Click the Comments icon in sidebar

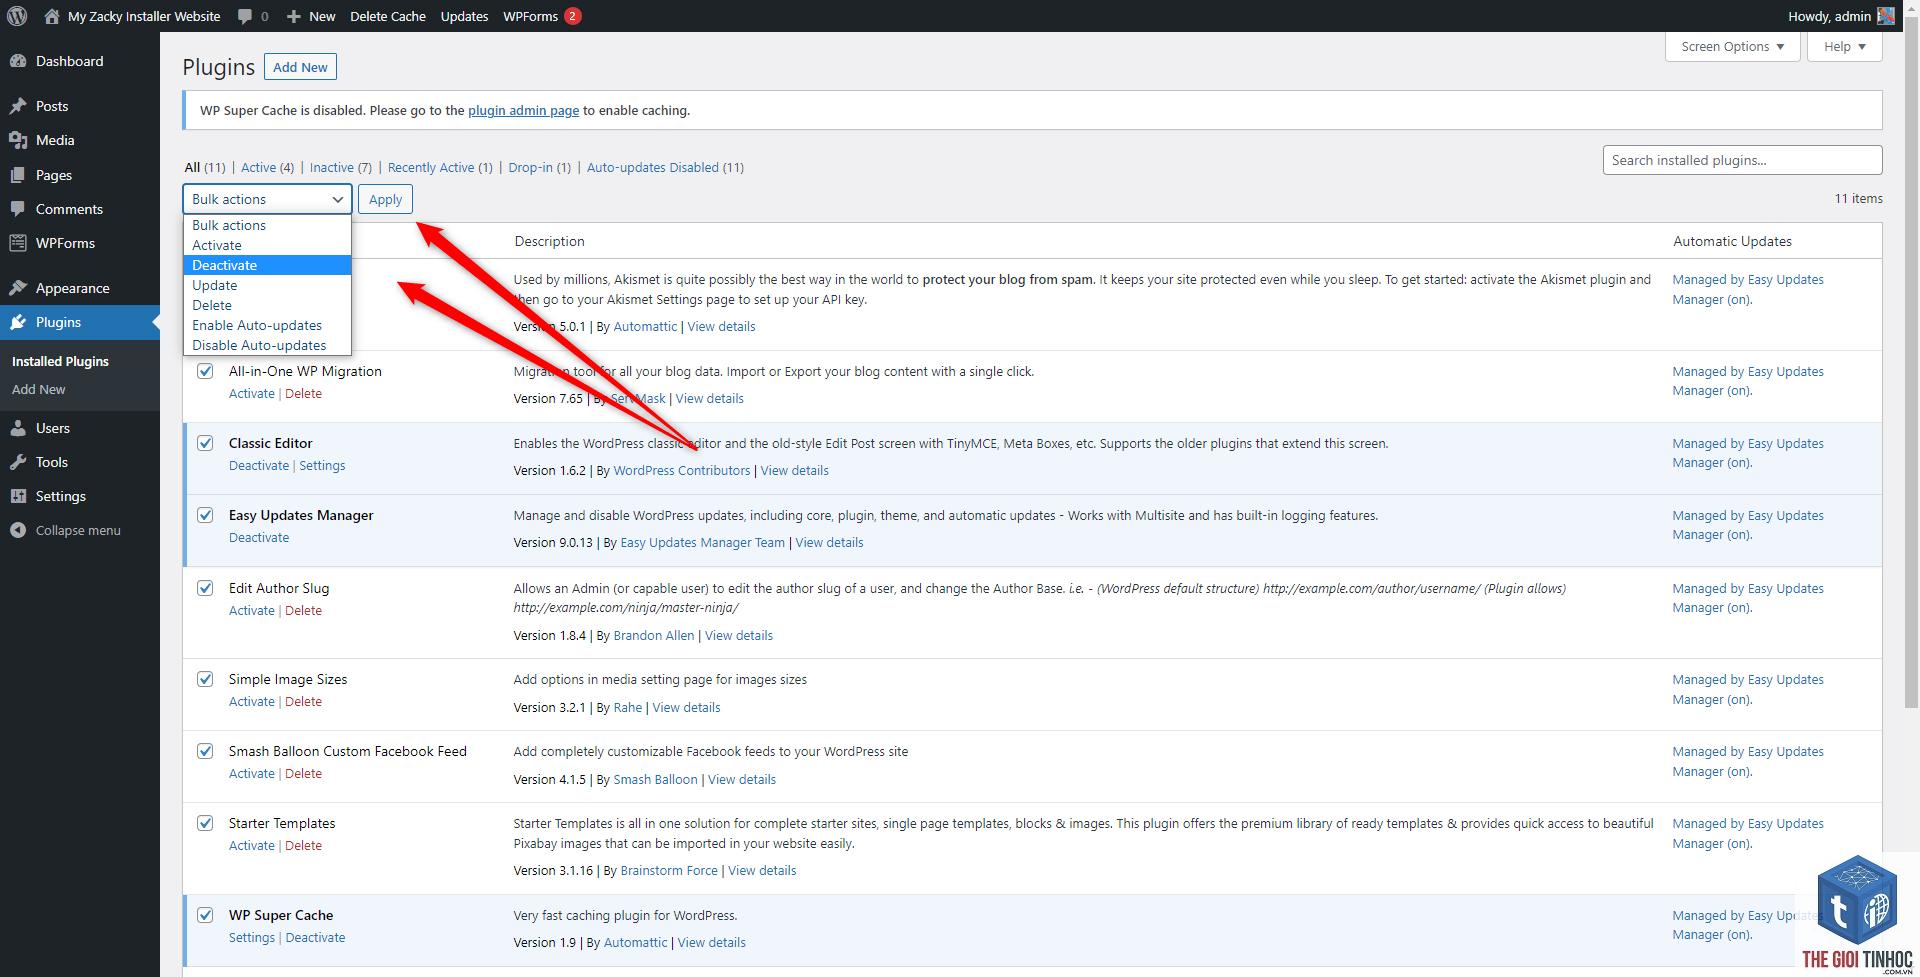point(18,209)
